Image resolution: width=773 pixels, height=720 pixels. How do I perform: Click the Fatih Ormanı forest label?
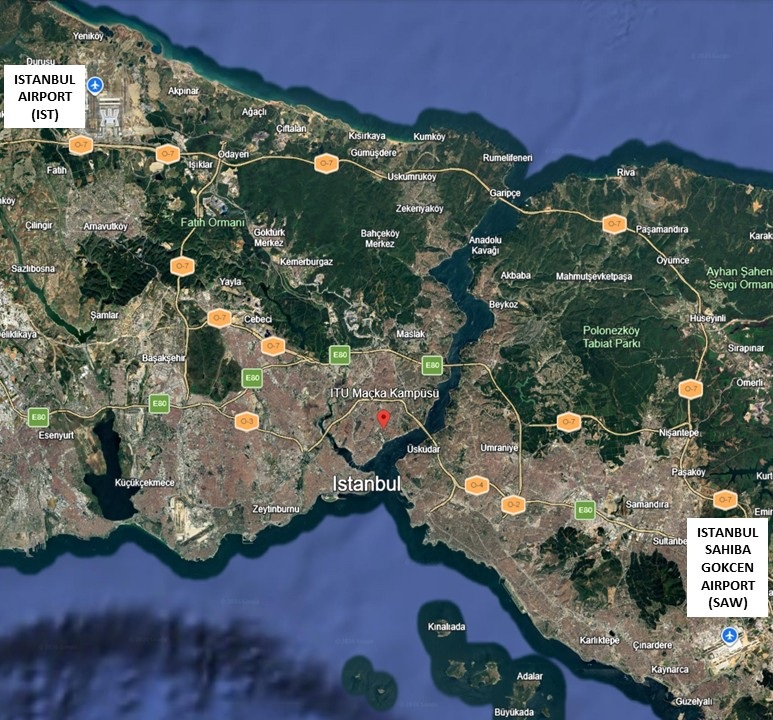(212, 222)
